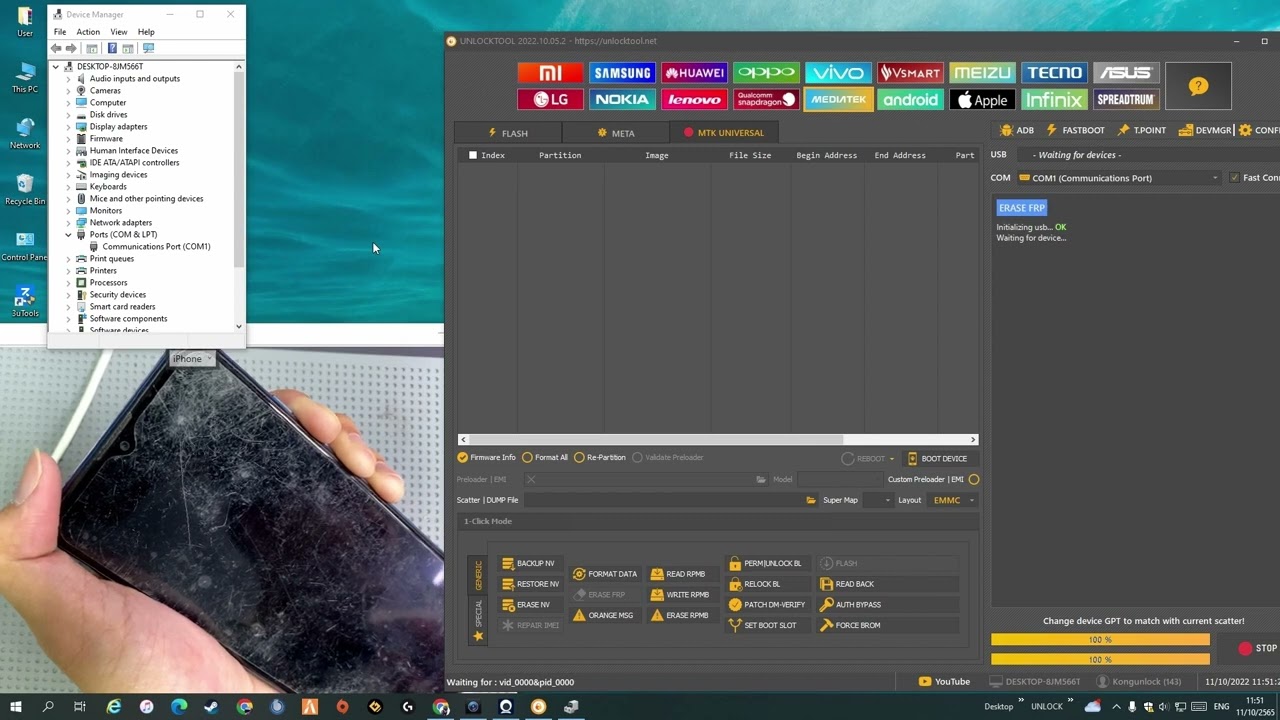This screenshot has width=1280, height=720.
Task: Open Device Manager View menu
Action: coord(118,32)
